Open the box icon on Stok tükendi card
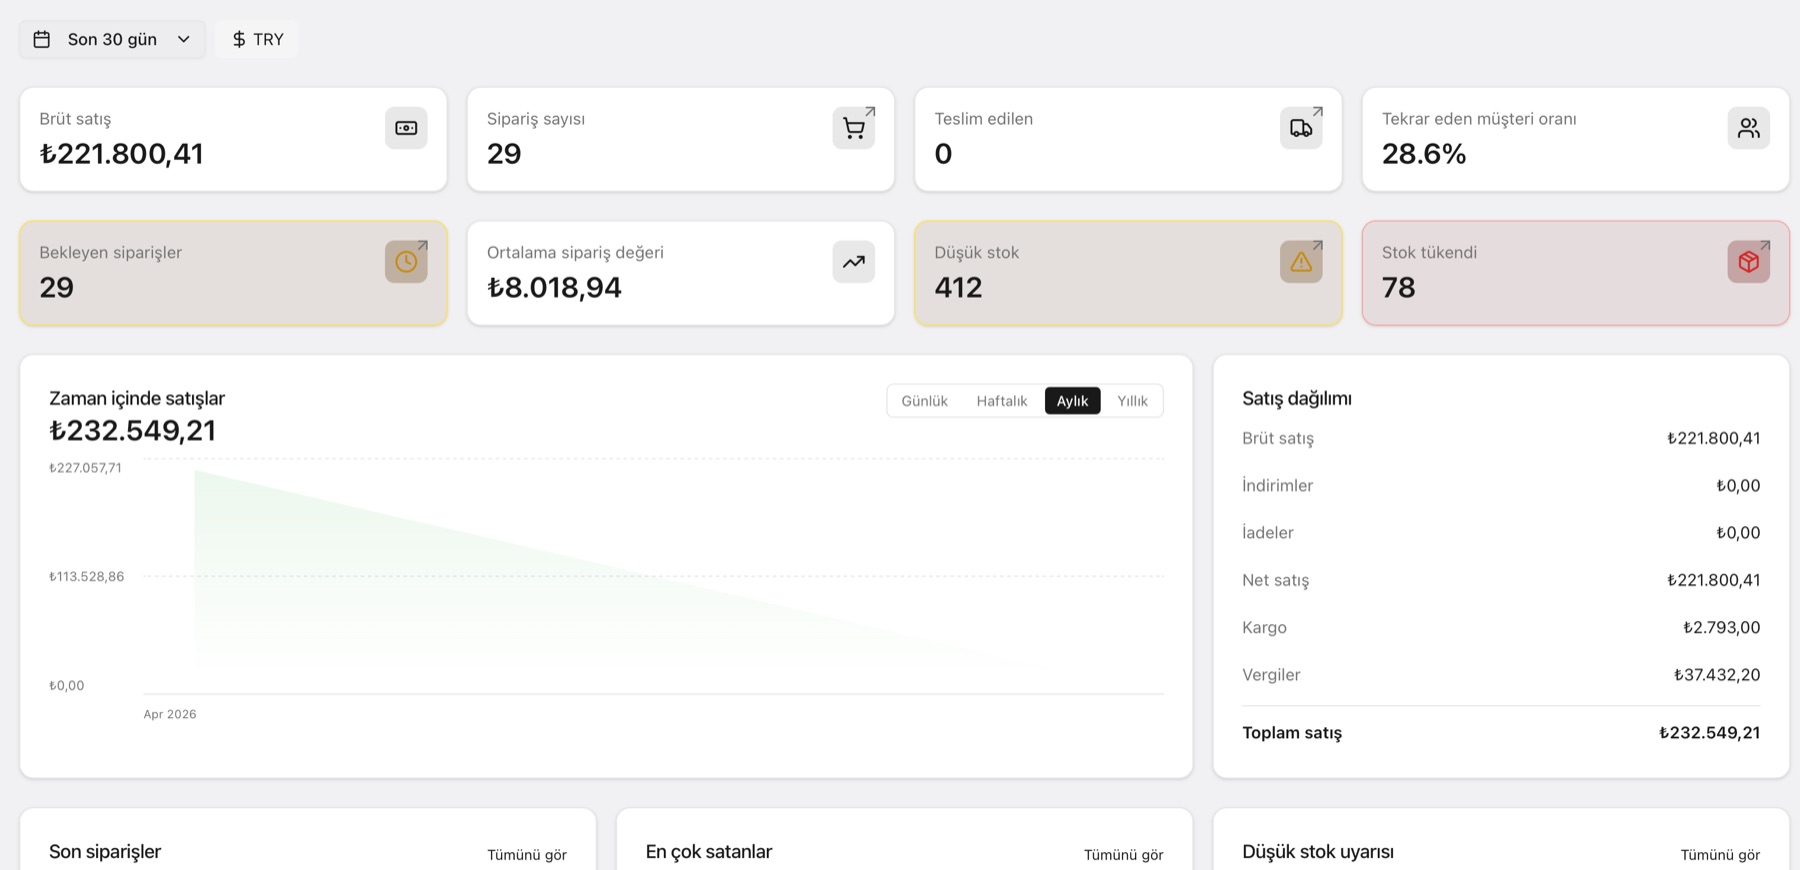This screenshot has height=870, width=1800. (x=1749, y=262)
